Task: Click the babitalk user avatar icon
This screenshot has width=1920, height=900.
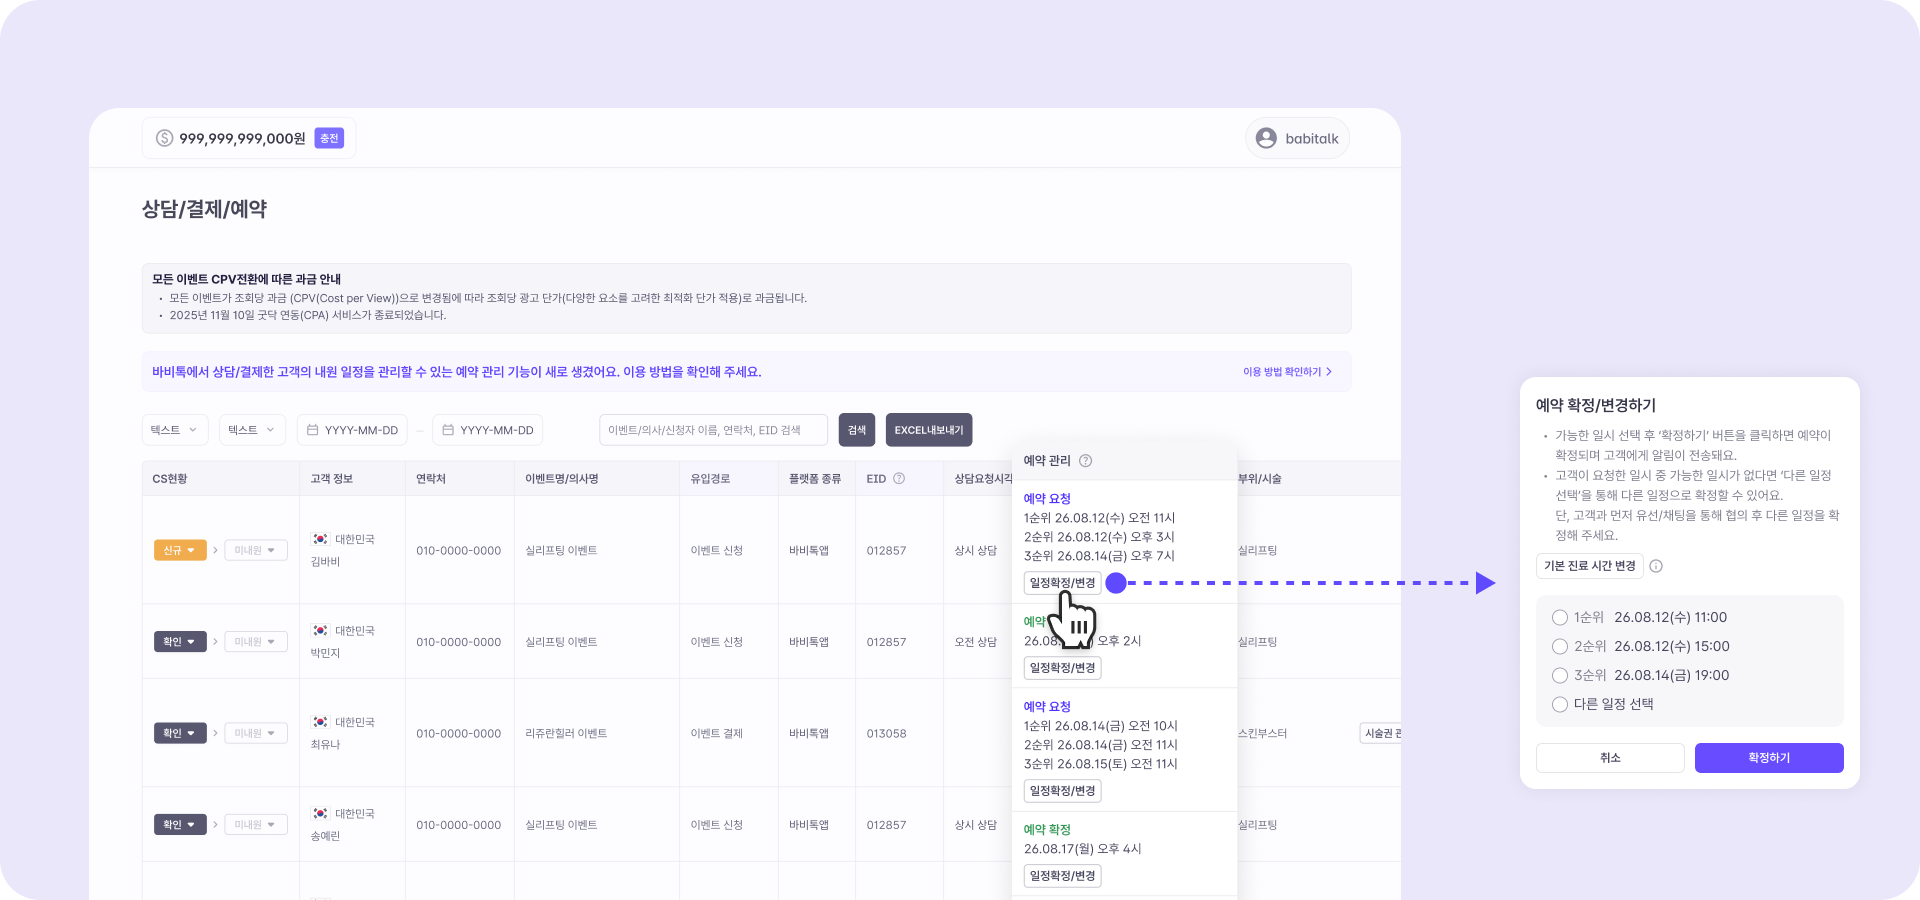Action: point(1266,138)
